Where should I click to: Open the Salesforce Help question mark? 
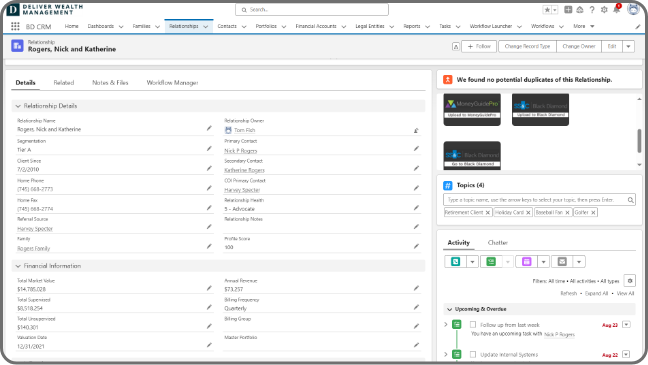coord(592,10)
